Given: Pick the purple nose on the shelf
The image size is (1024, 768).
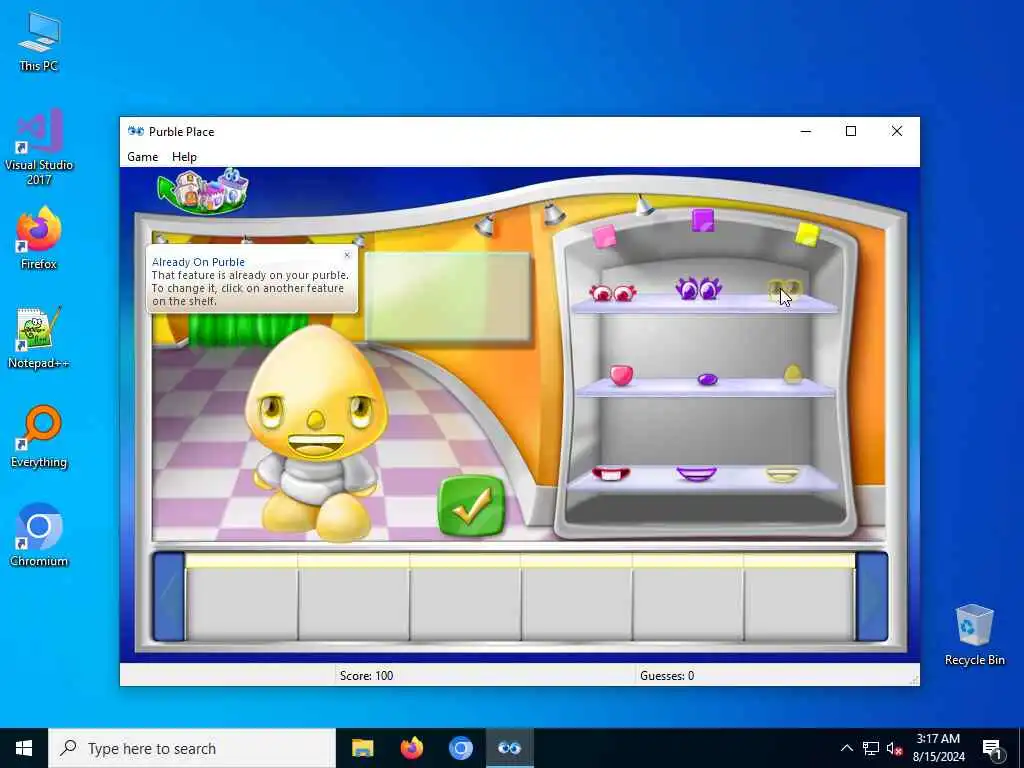Looking at the screenshot, I should coord(707,379).
